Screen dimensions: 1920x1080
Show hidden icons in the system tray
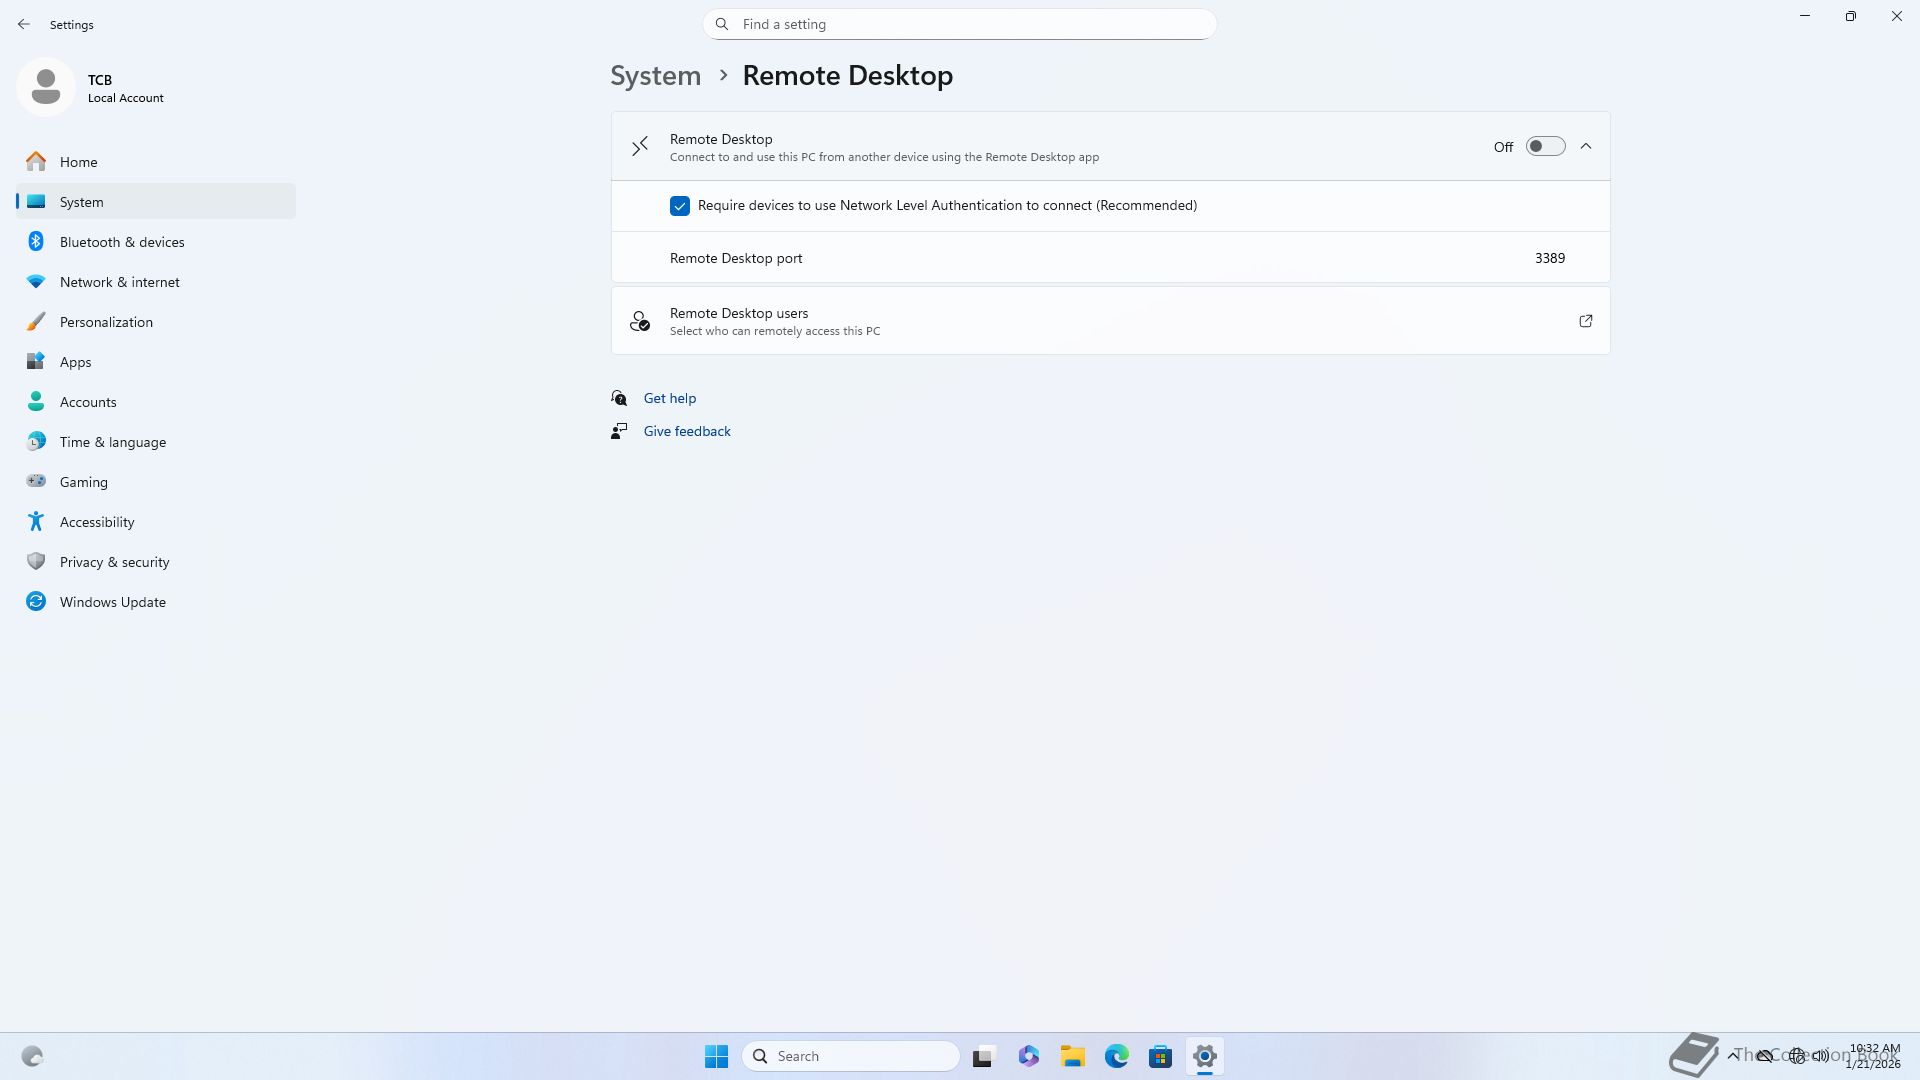1732,1056
